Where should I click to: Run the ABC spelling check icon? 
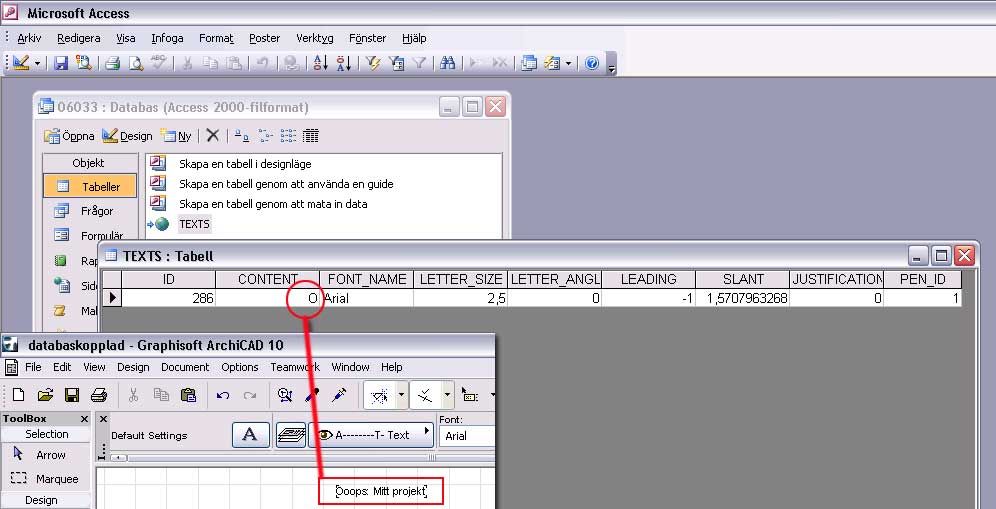click(x=158, y=63)
